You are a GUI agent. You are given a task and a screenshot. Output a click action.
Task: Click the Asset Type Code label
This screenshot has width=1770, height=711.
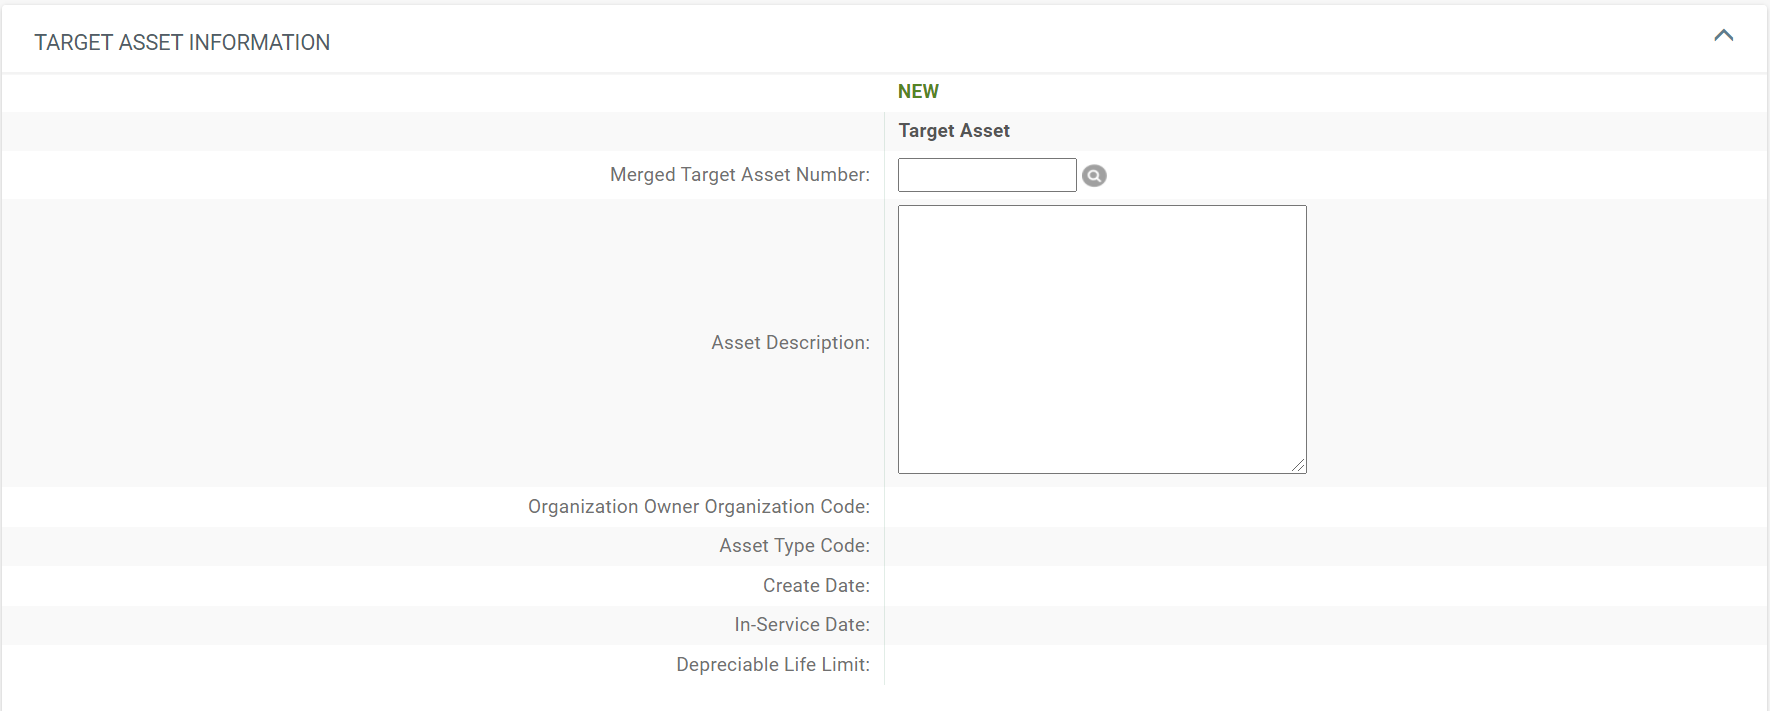(x=794, y=546)
